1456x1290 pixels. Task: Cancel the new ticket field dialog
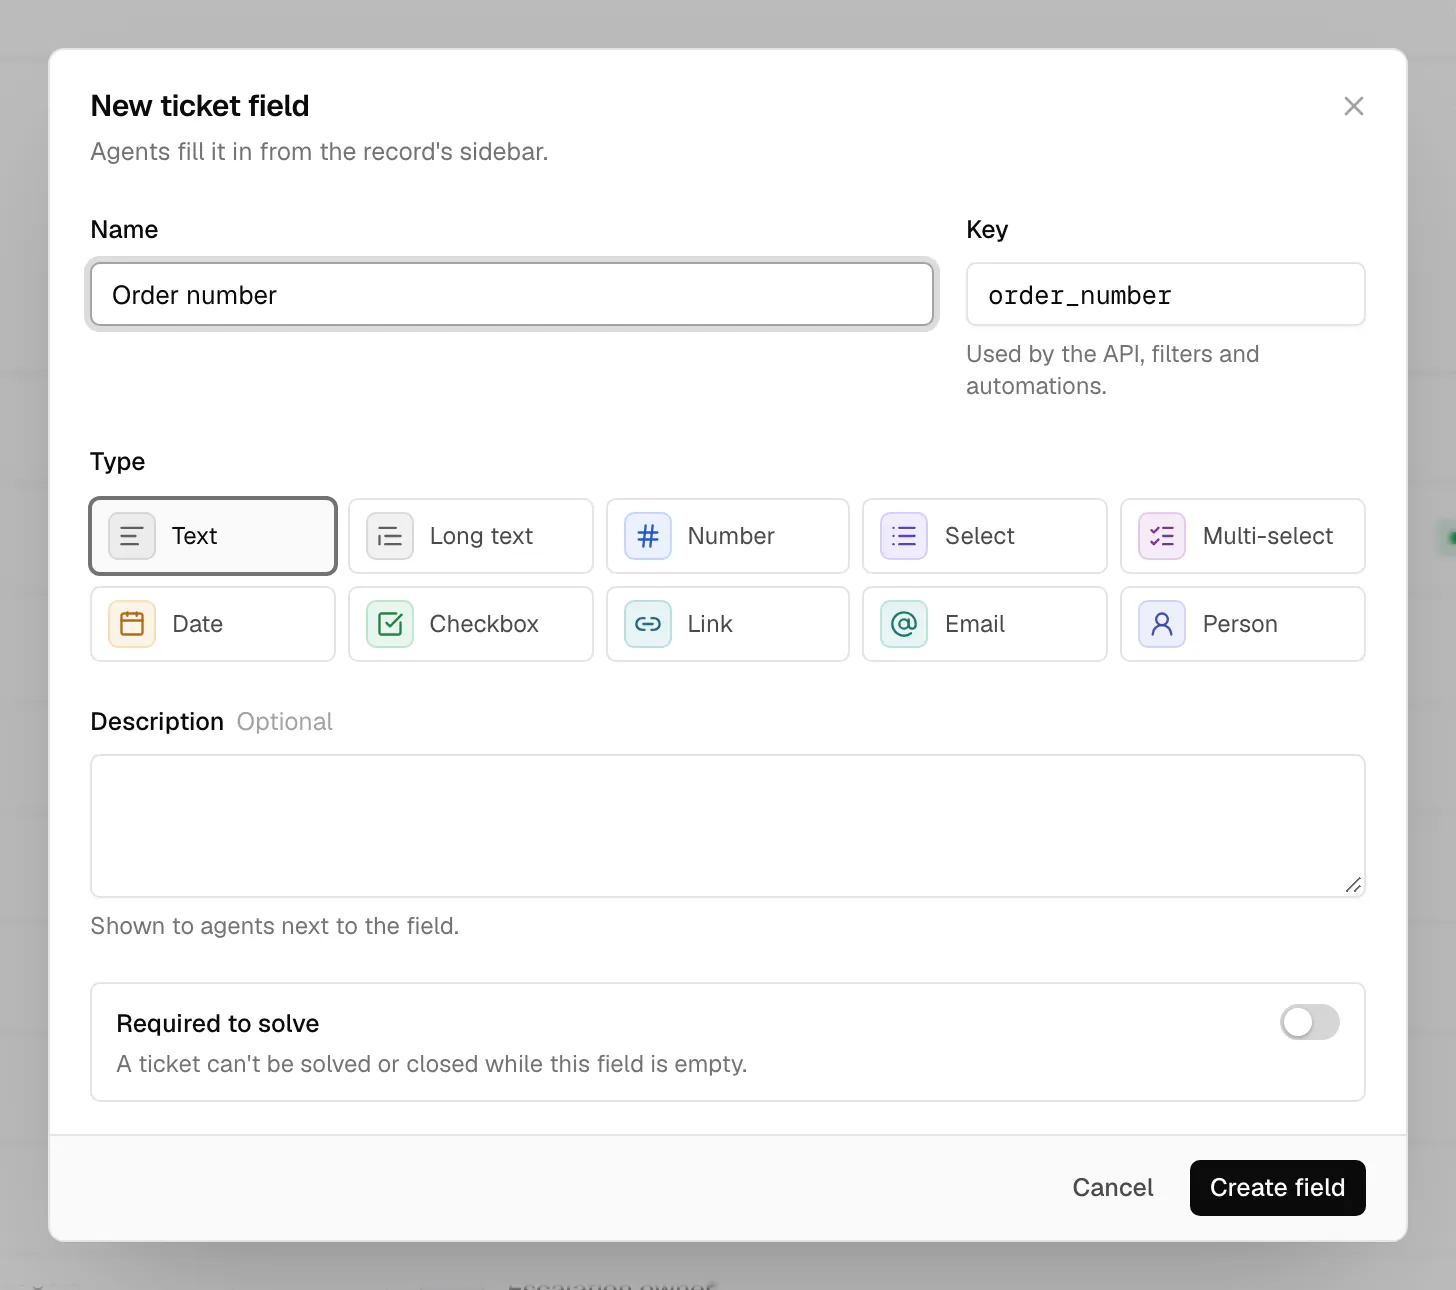(1113, 1188)
